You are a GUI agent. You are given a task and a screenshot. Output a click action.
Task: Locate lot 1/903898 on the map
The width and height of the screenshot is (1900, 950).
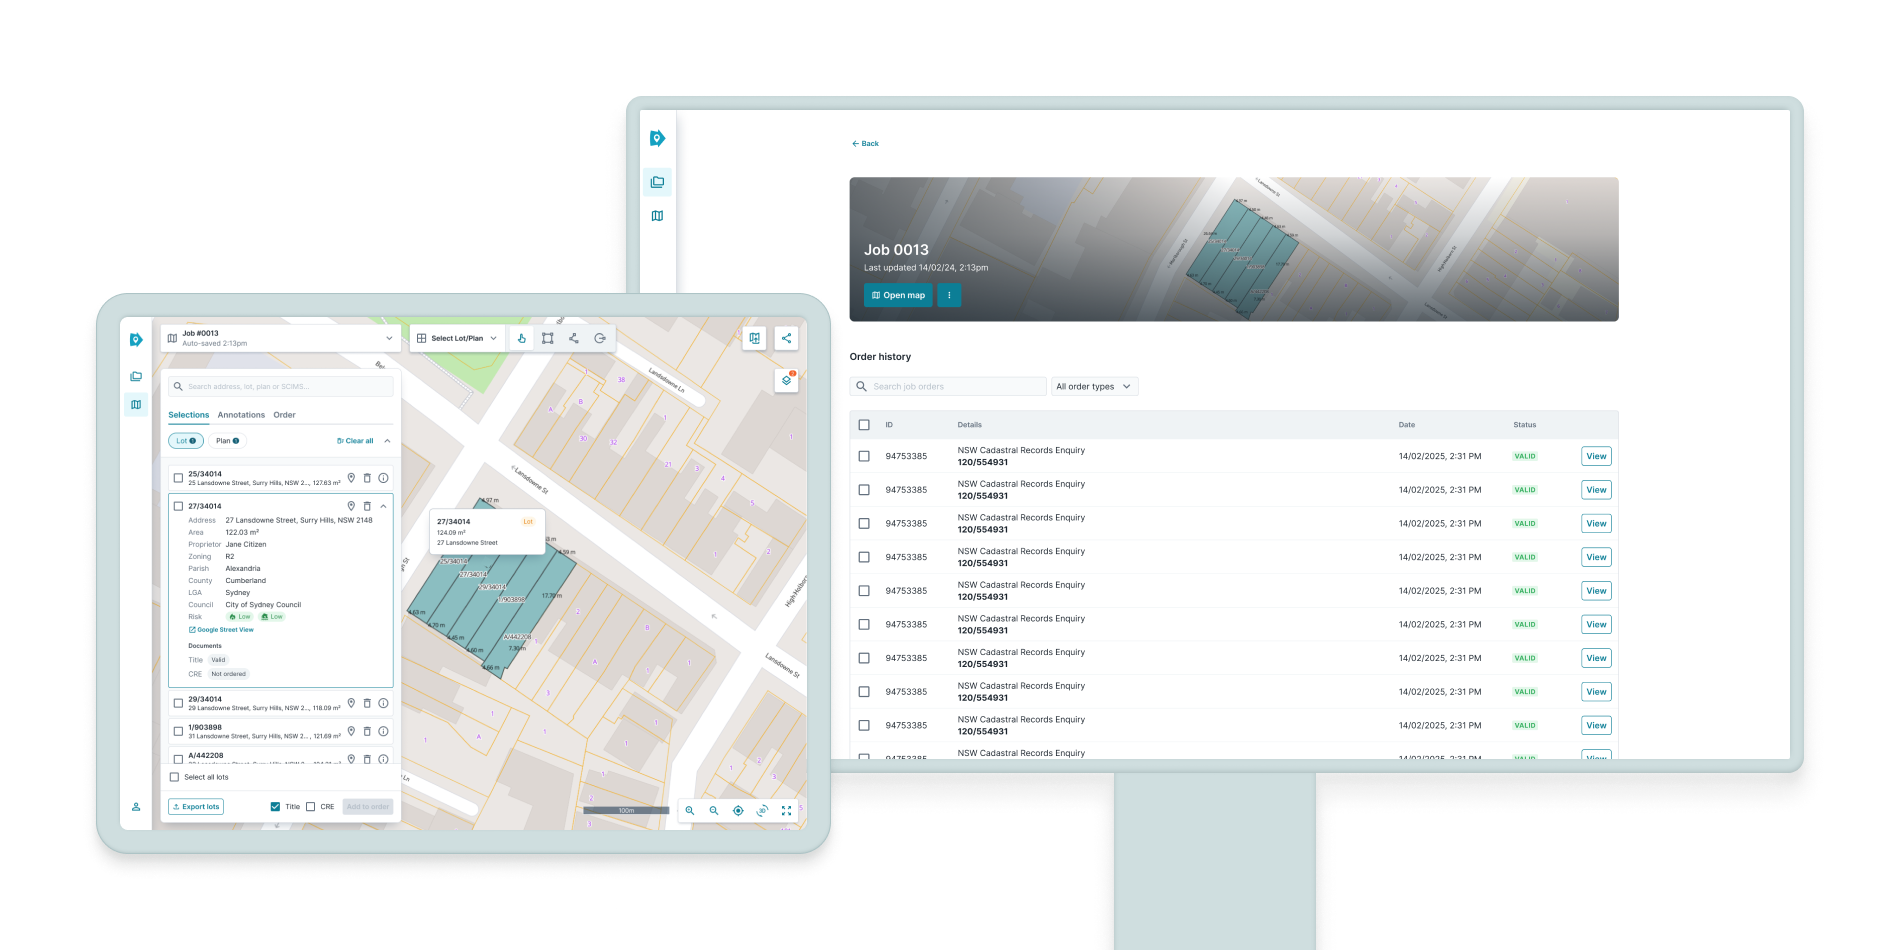pos(351,731)
